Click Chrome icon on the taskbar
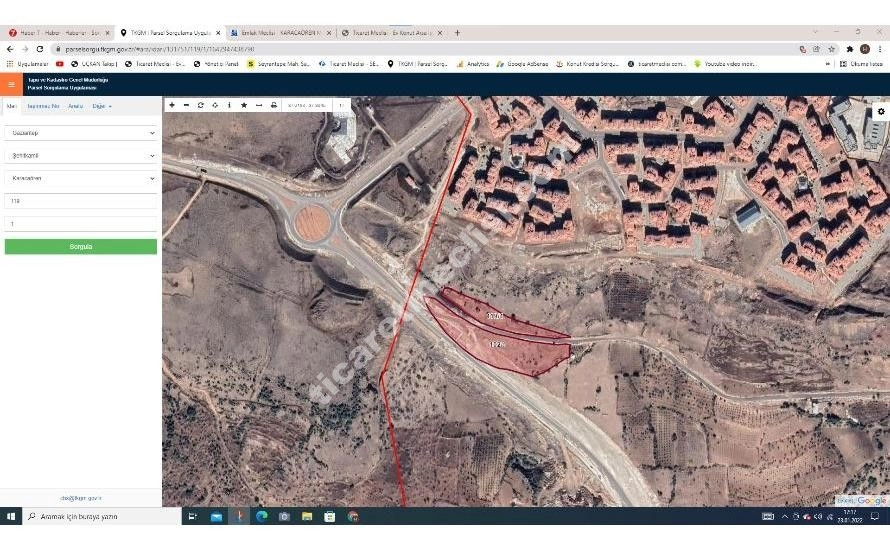This screenshot has height=550, width=890. point(353,517)
